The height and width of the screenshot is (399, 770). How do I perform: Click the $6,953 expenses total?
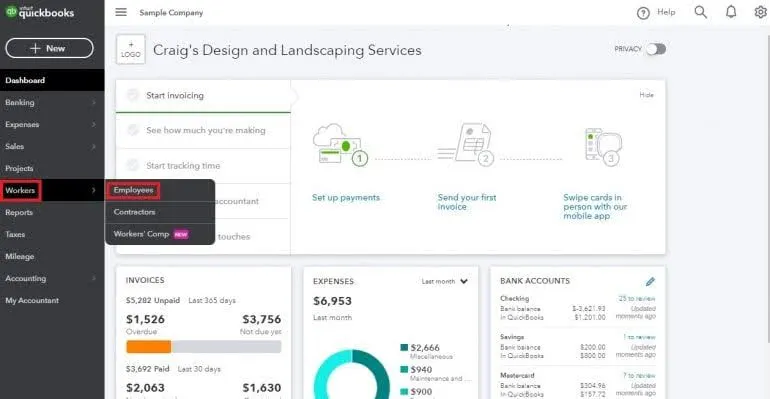[332, 301]
